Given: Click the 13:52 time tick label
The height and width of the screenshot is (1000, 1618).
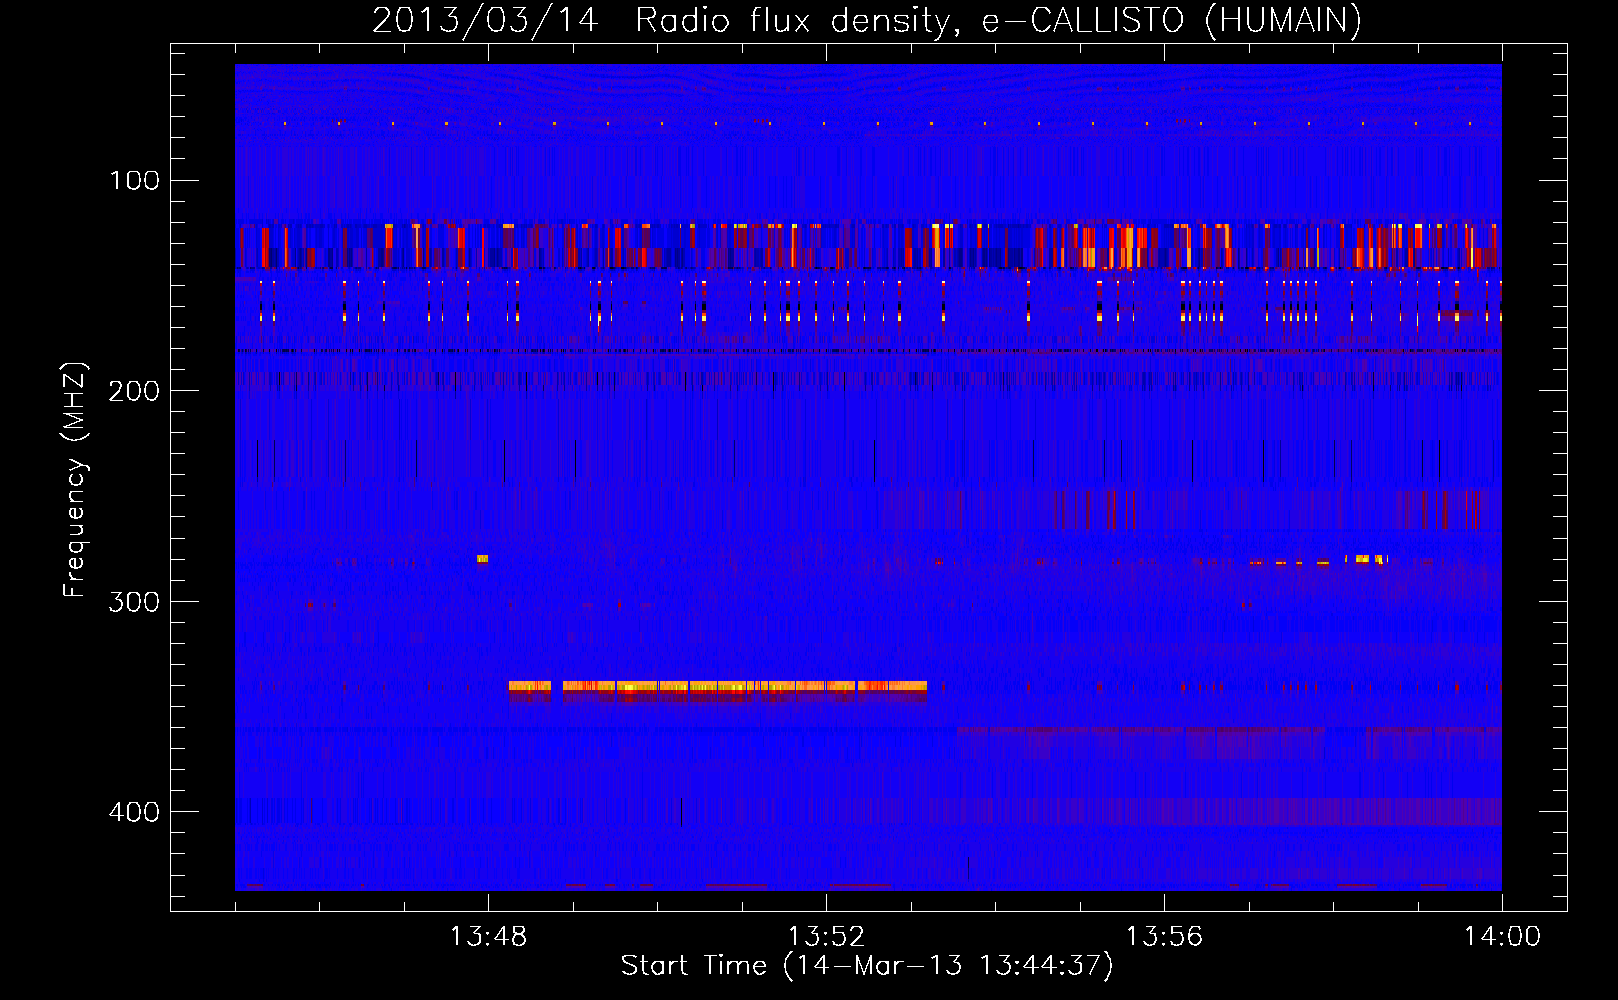Looking at the screenshot, I should tap(826, 937).
